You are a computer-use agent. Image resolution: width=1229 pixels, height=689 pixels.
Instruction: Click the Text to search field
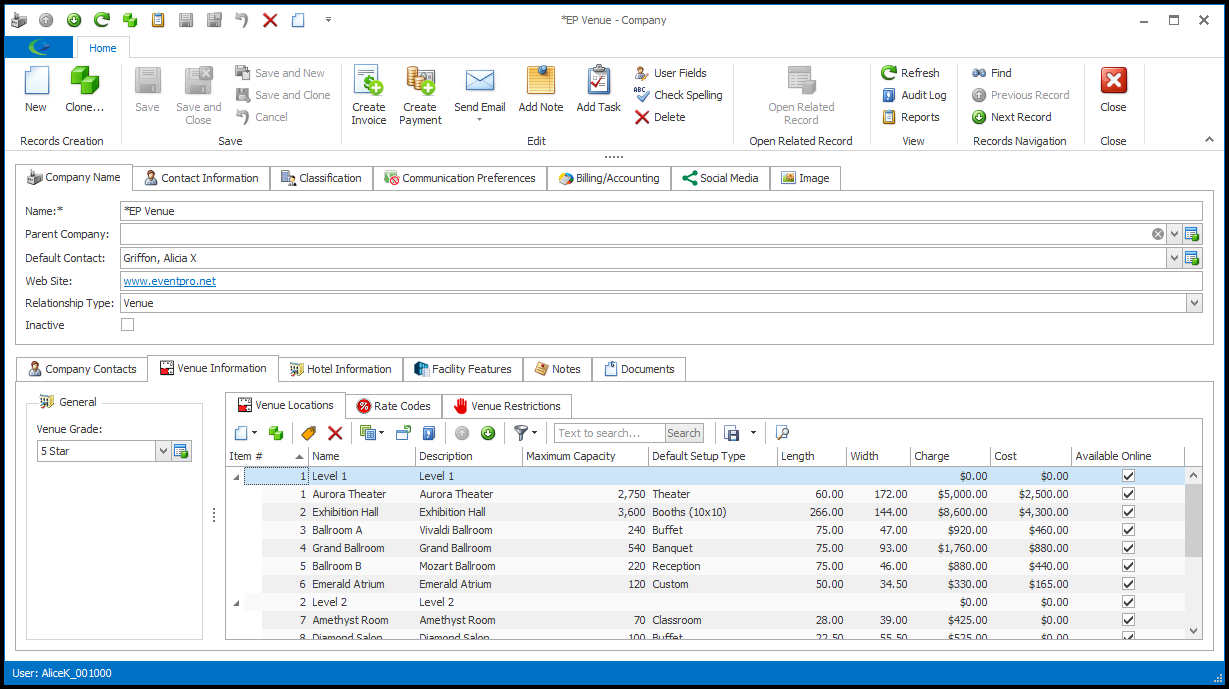coord(610,433)
